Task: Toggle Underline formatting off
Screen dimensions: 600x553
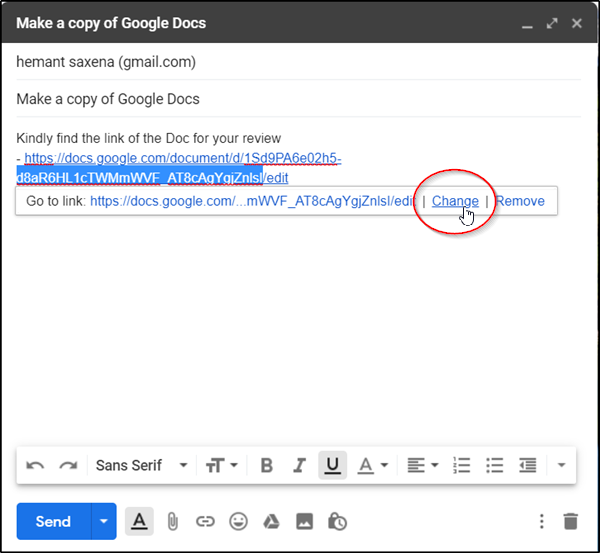Action: [333, 465]
